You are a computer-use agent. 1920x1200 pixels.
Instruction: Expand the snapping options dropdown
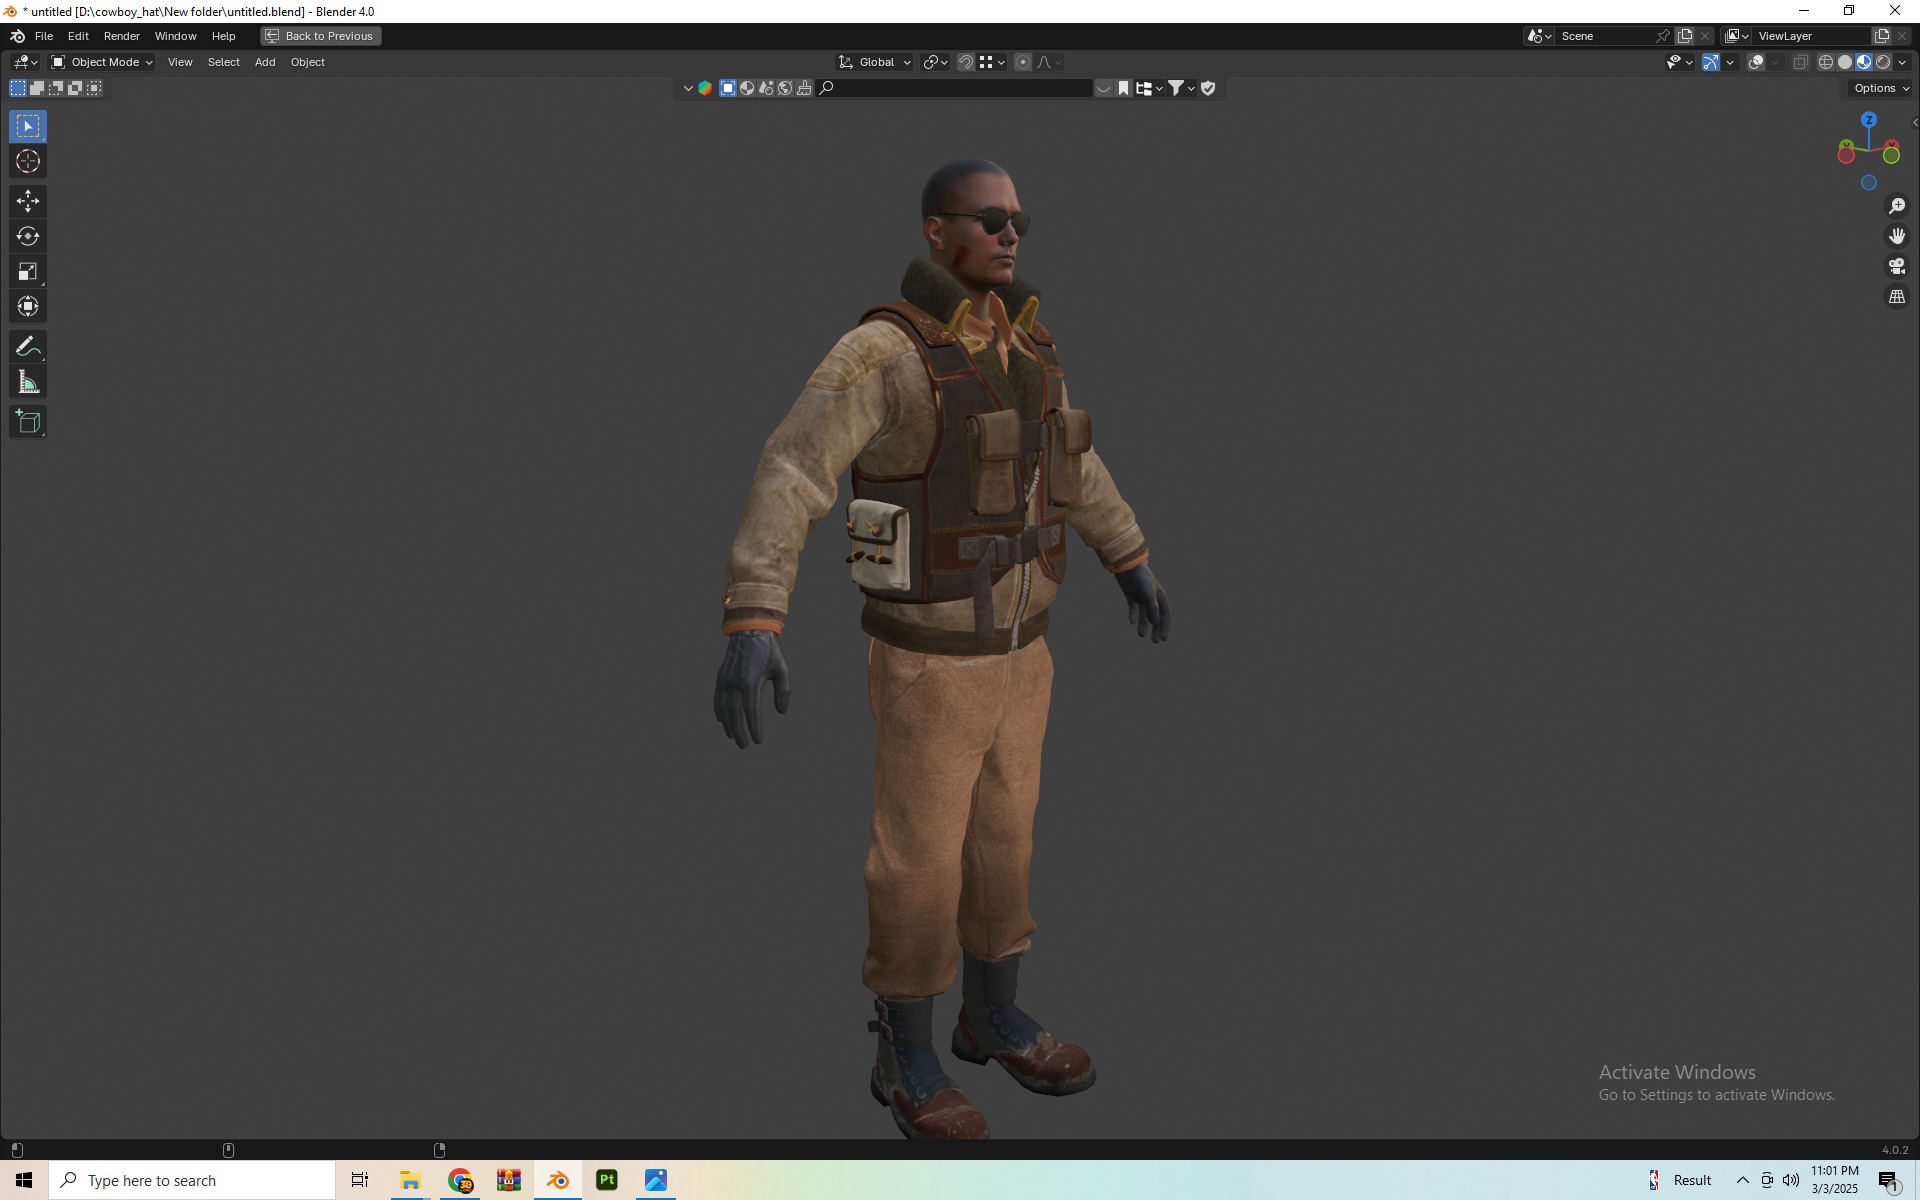[992, 62]
